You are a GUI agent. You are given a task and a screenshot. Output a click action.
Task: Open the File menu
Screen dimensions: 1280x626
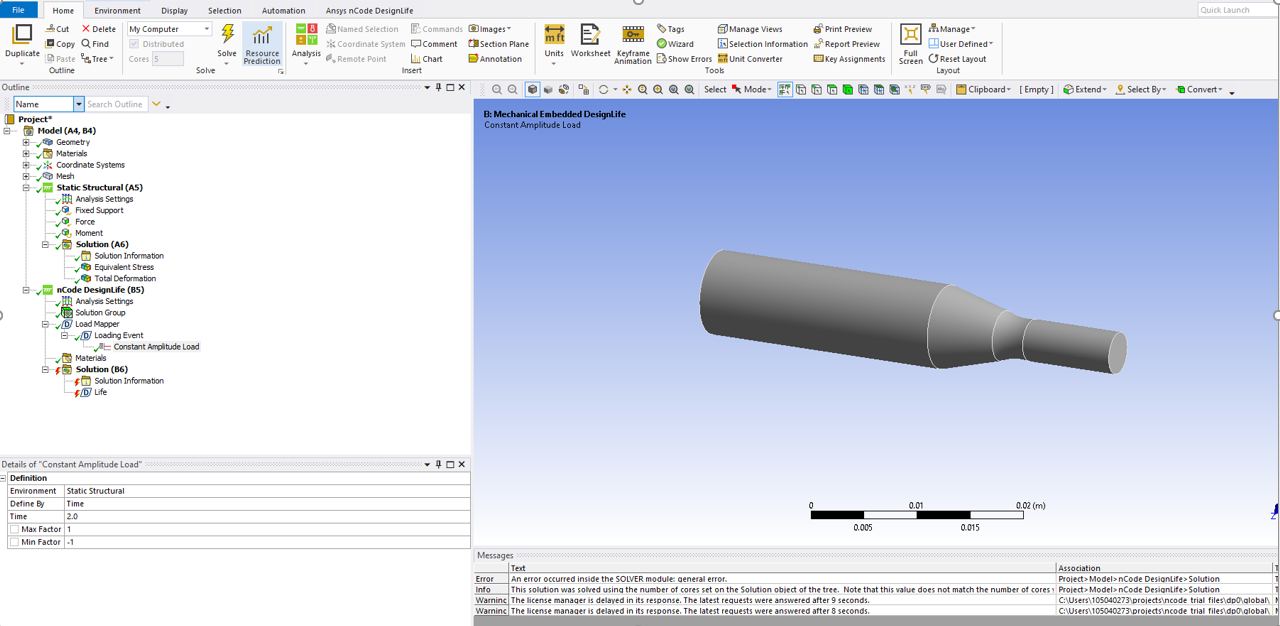(18, 11)
